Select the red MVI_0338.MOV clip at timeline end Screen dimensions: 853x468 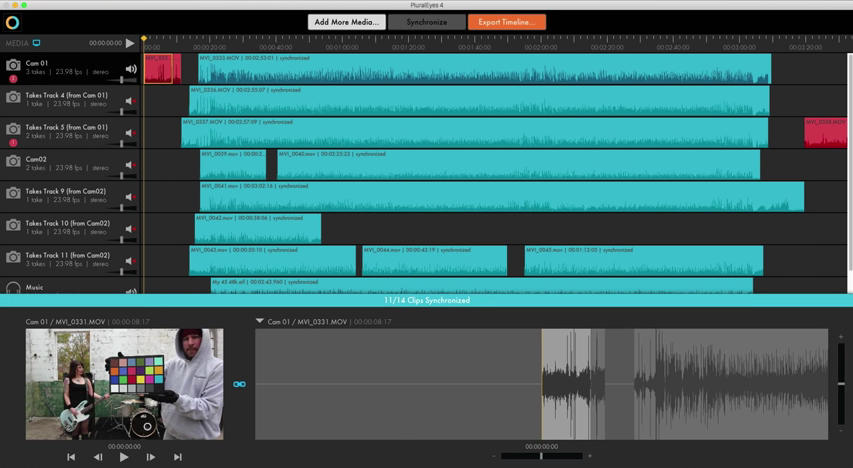coord(825,132)
